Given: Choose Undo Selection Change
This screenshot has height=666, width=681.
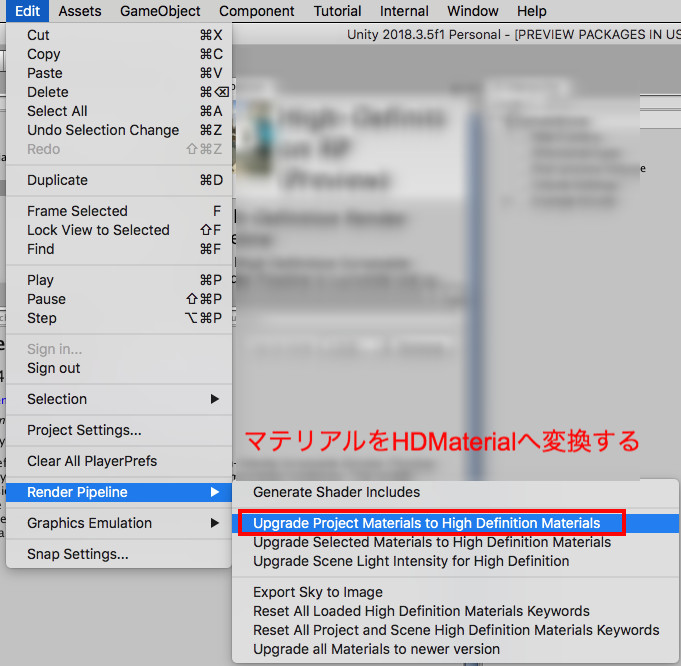Looking at the screenshot, I should pyautogui.click(x=119, y=130).
